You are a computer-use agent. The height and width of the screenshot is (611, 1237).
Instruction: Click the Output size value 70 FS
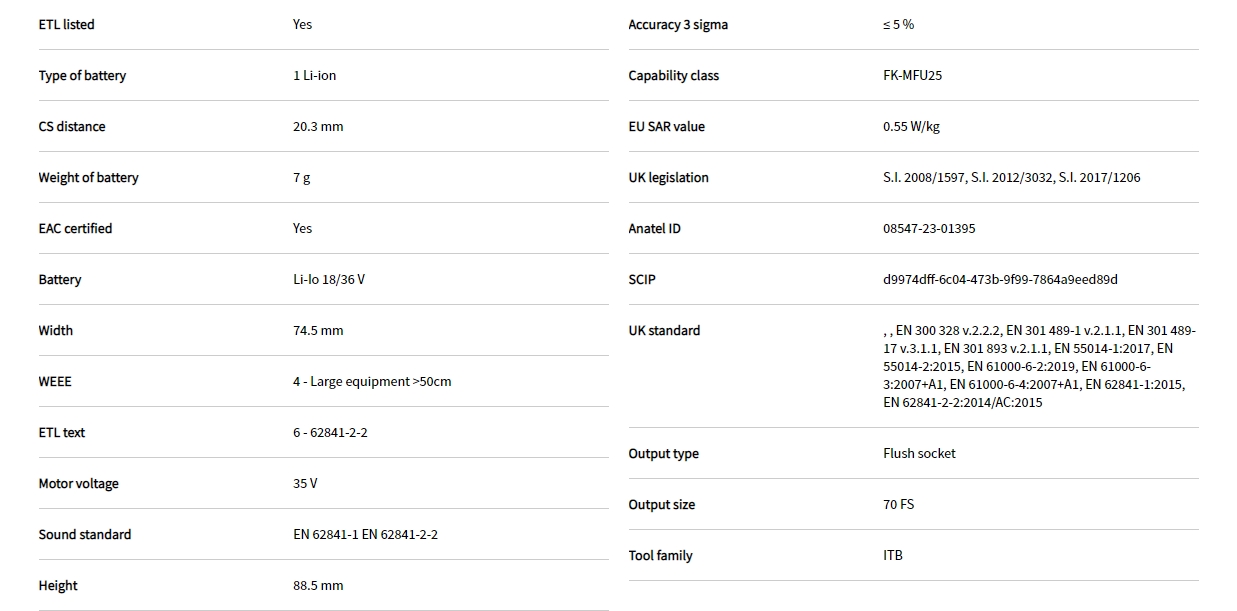pyautogui.click(x=898, y=505)
